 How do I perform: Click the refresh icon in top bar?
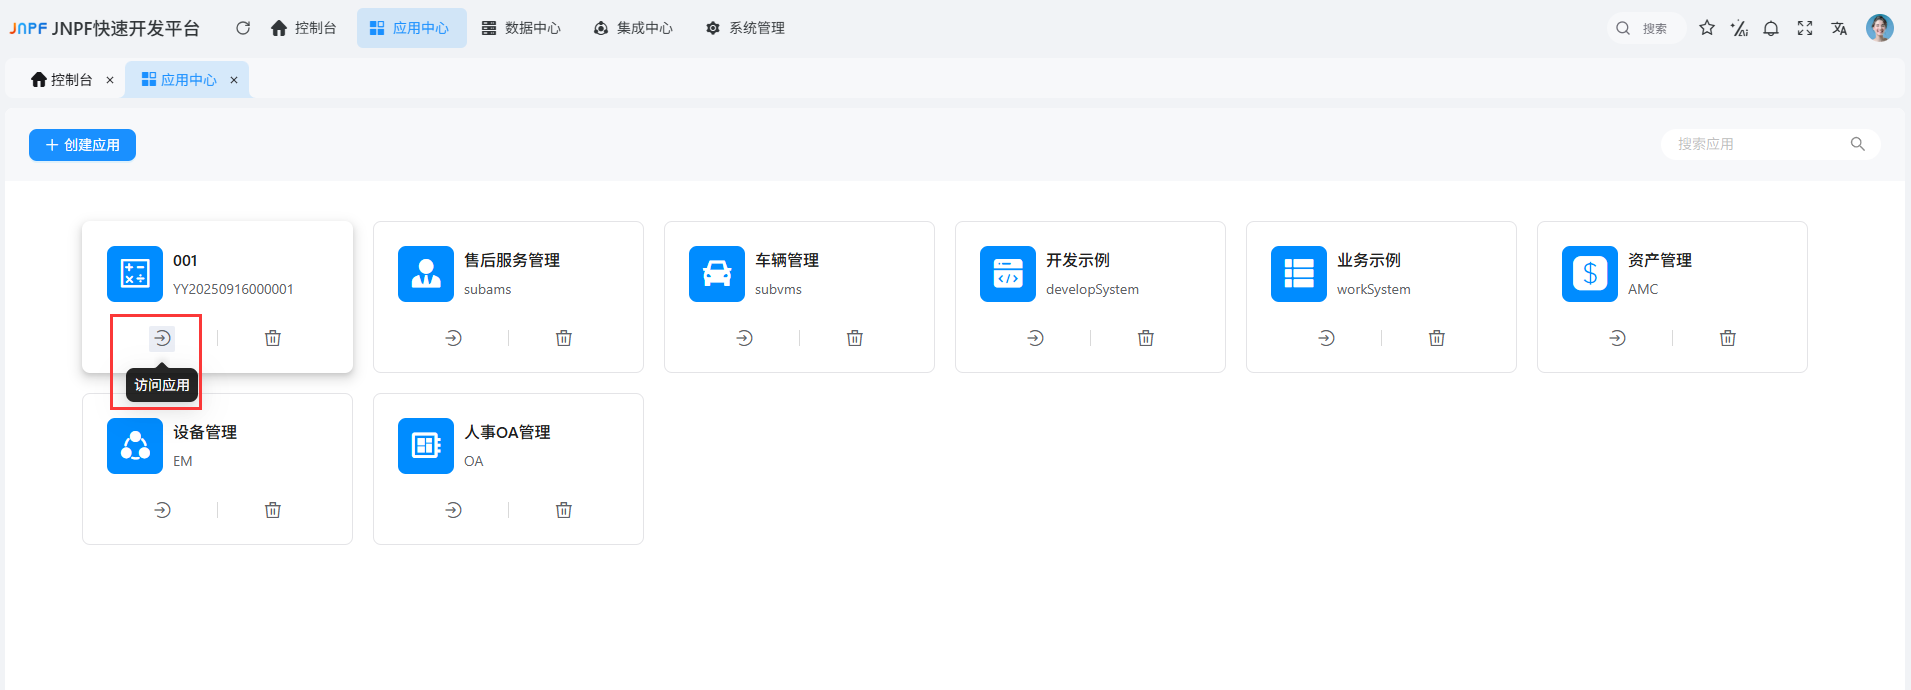(x=243, y=28)
